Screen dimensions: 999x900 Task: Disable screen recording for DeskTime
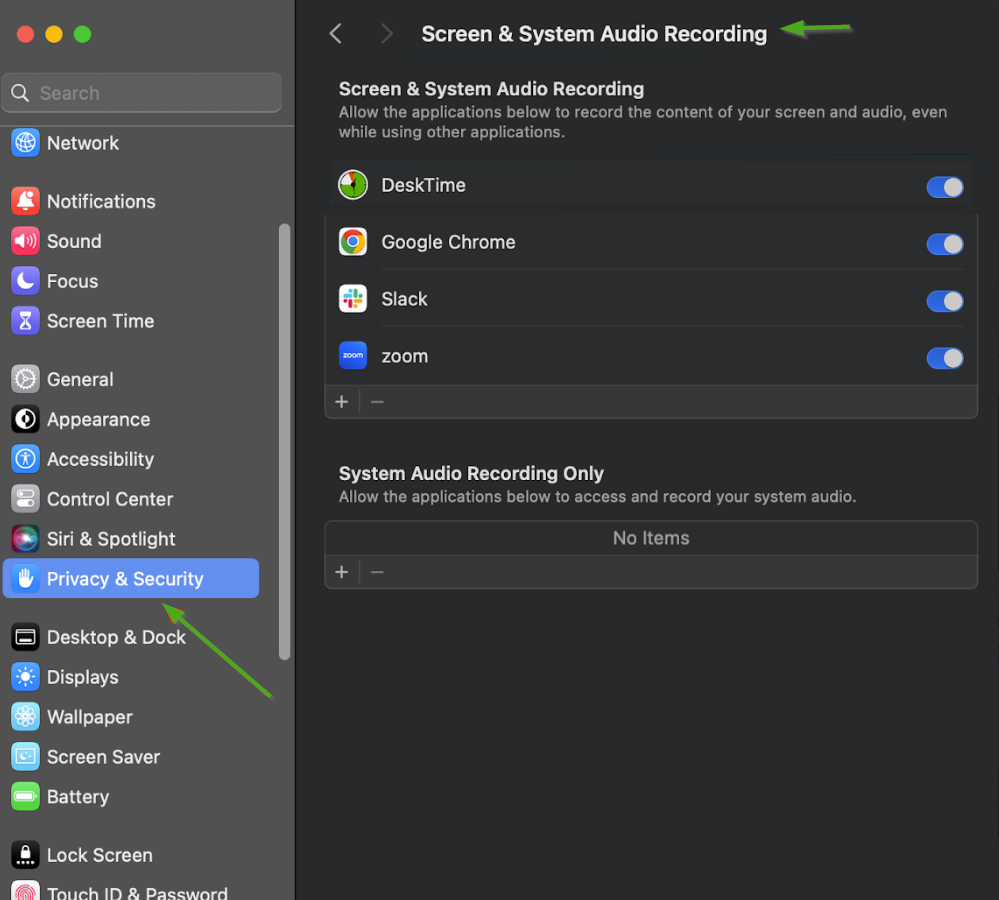944,187
